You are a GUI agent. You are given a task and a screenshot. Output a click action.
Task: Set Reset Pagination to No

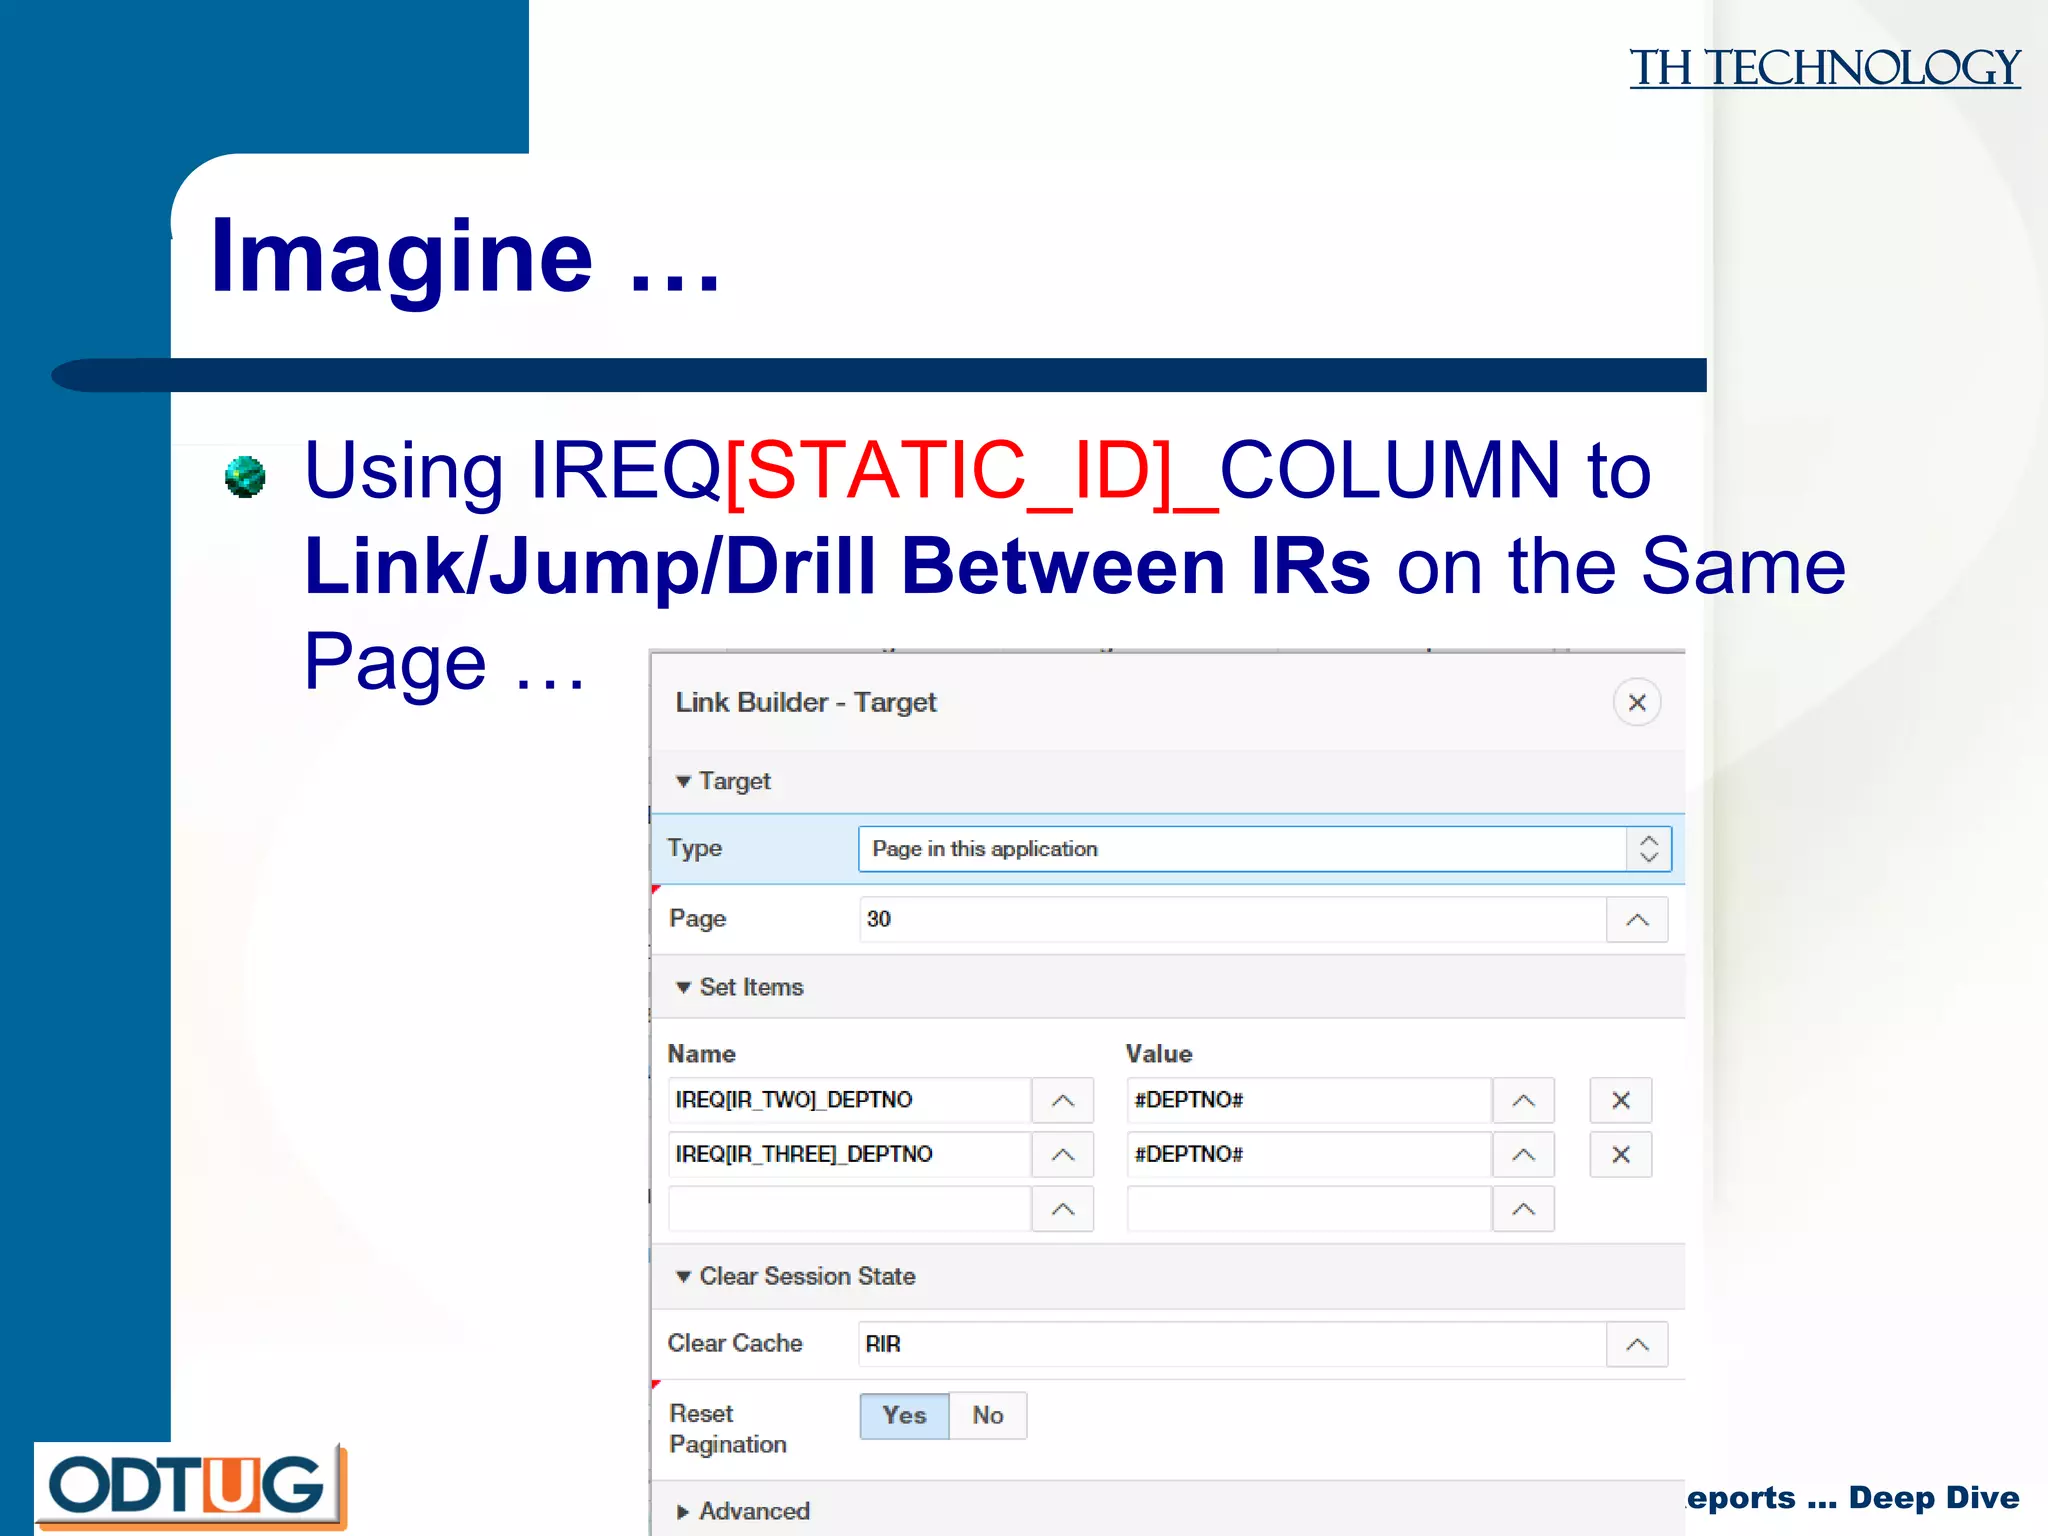pyautogui.click(x=988, y=1415)
